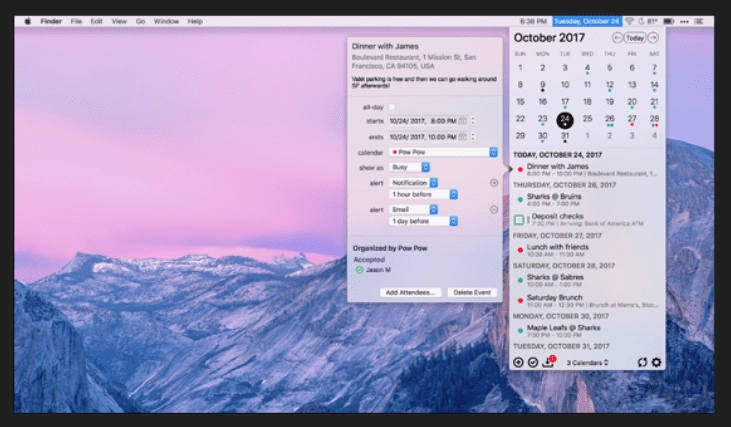731x427 pixels.
Task: Open the starts date picker calendar icon
Action: [462, 121]
